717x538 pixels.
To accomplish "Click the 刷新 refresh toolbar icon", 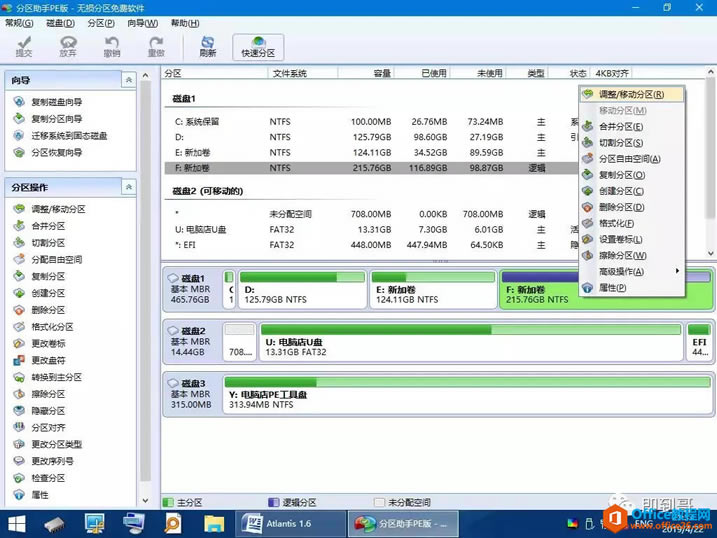I will click(x=208, y=47).
